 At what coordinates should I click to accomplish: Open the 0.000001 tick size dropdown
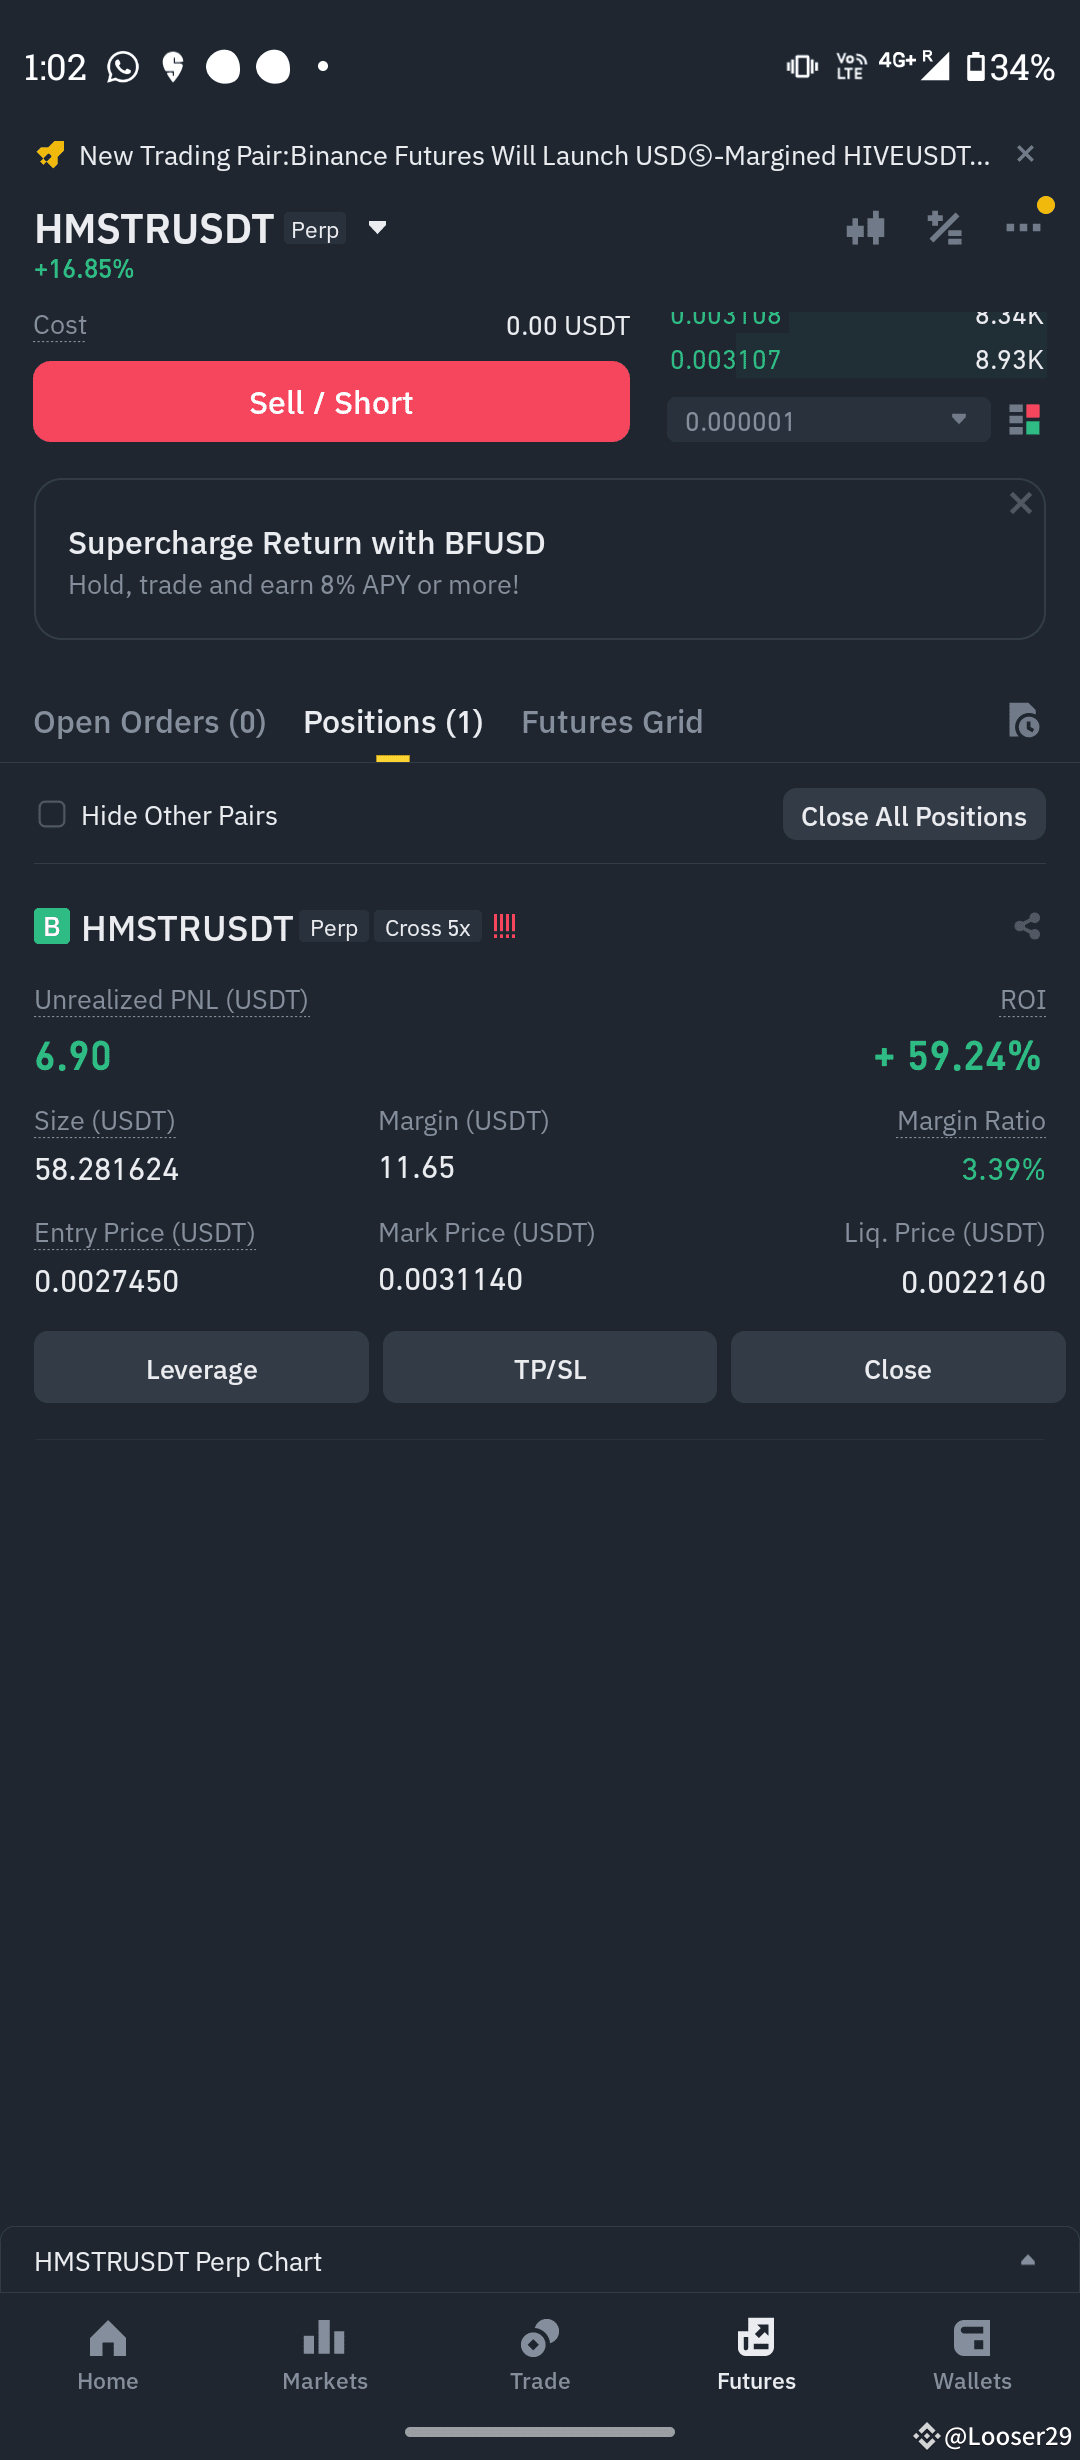pyautogui.click(x=828, y=420)
